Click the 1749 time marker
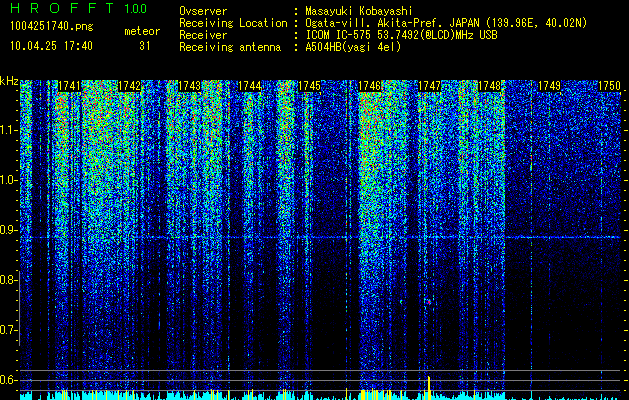 coord(549,86)
